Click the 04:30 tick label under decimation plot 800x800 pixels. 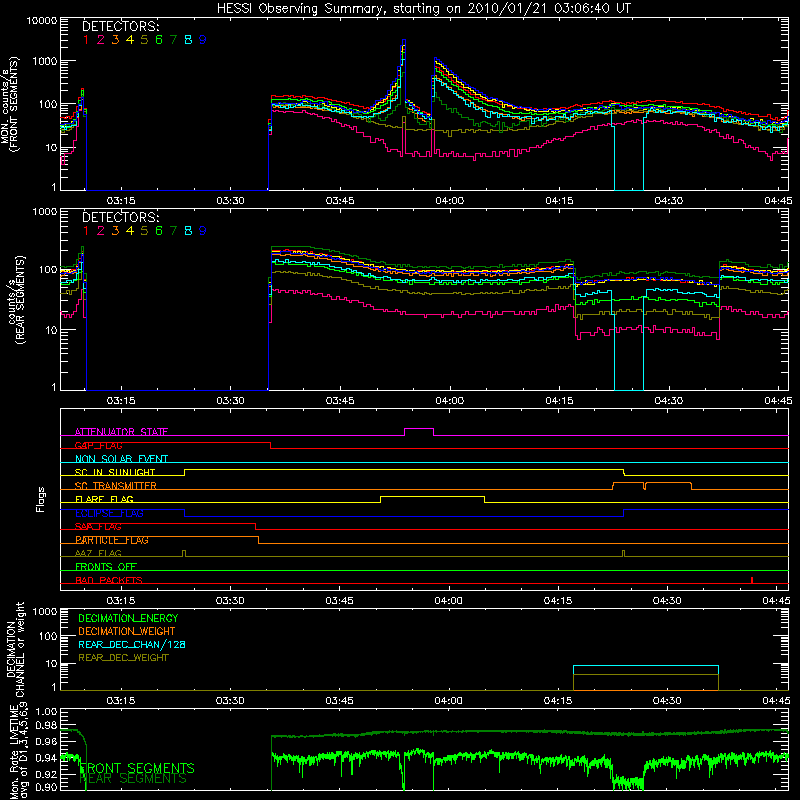tap(667, 701)
